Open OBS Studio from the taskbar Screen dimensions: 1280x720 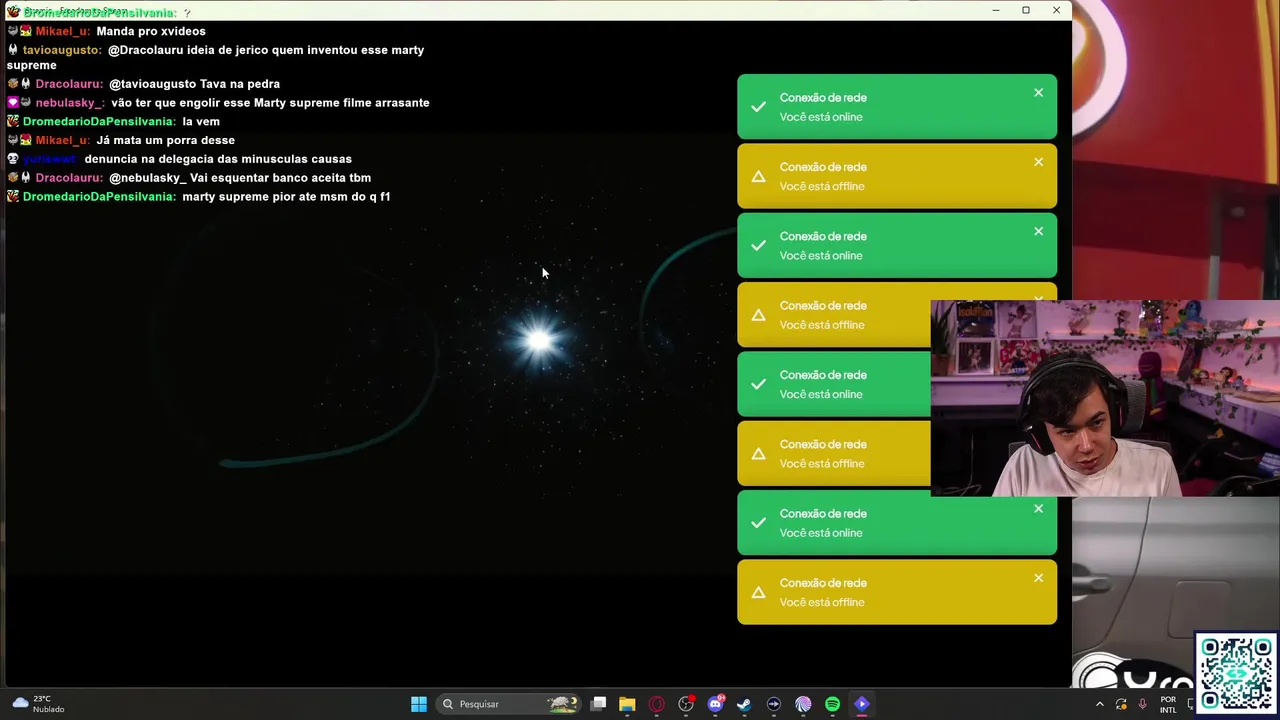pos(686,704)
